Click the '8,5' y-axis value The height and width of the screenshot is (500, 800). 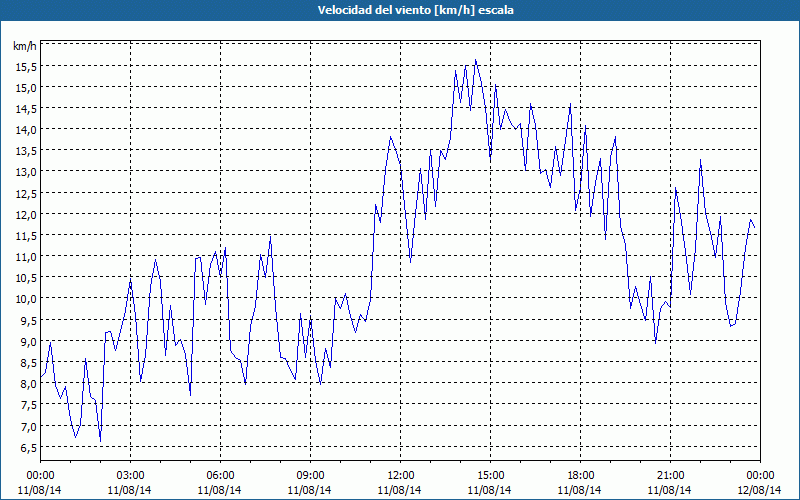29,363
